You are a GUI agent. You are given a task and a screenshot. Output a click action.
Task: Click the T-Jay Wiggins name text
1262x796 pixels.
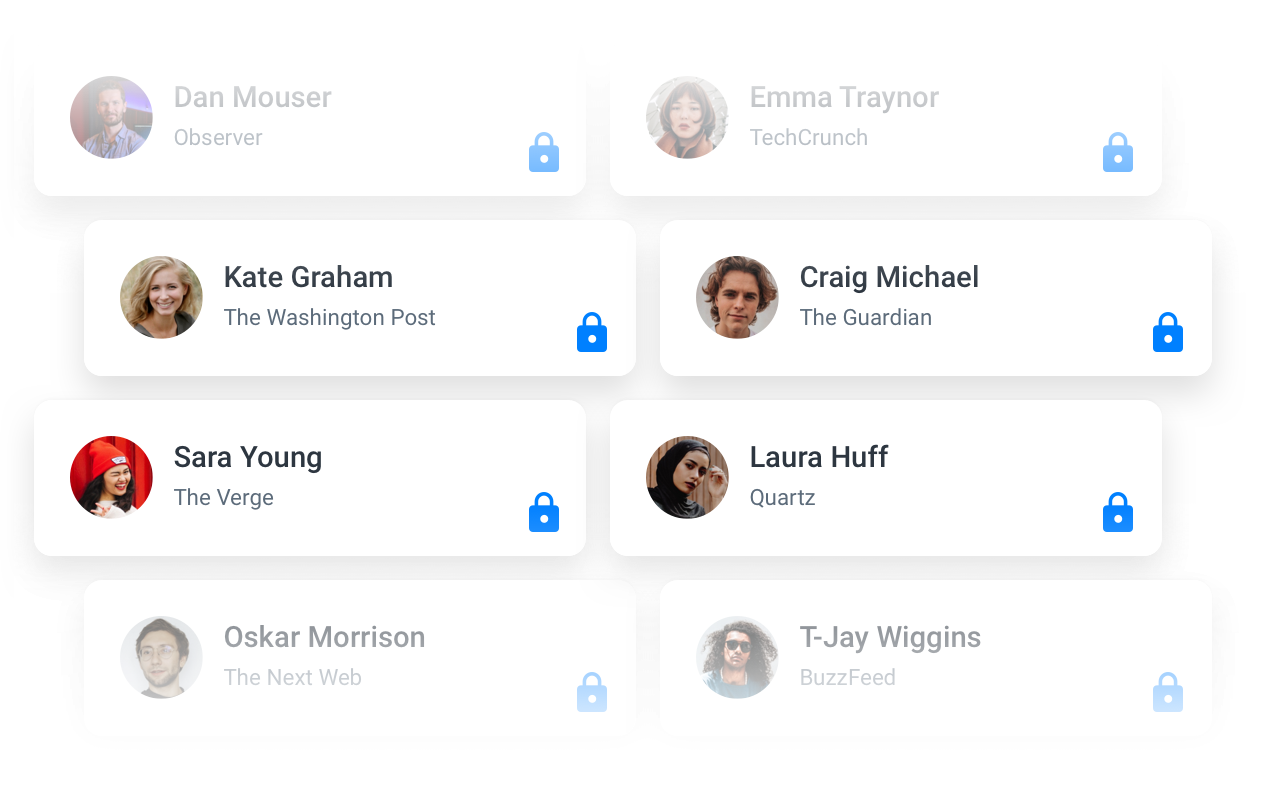[890, 637]
